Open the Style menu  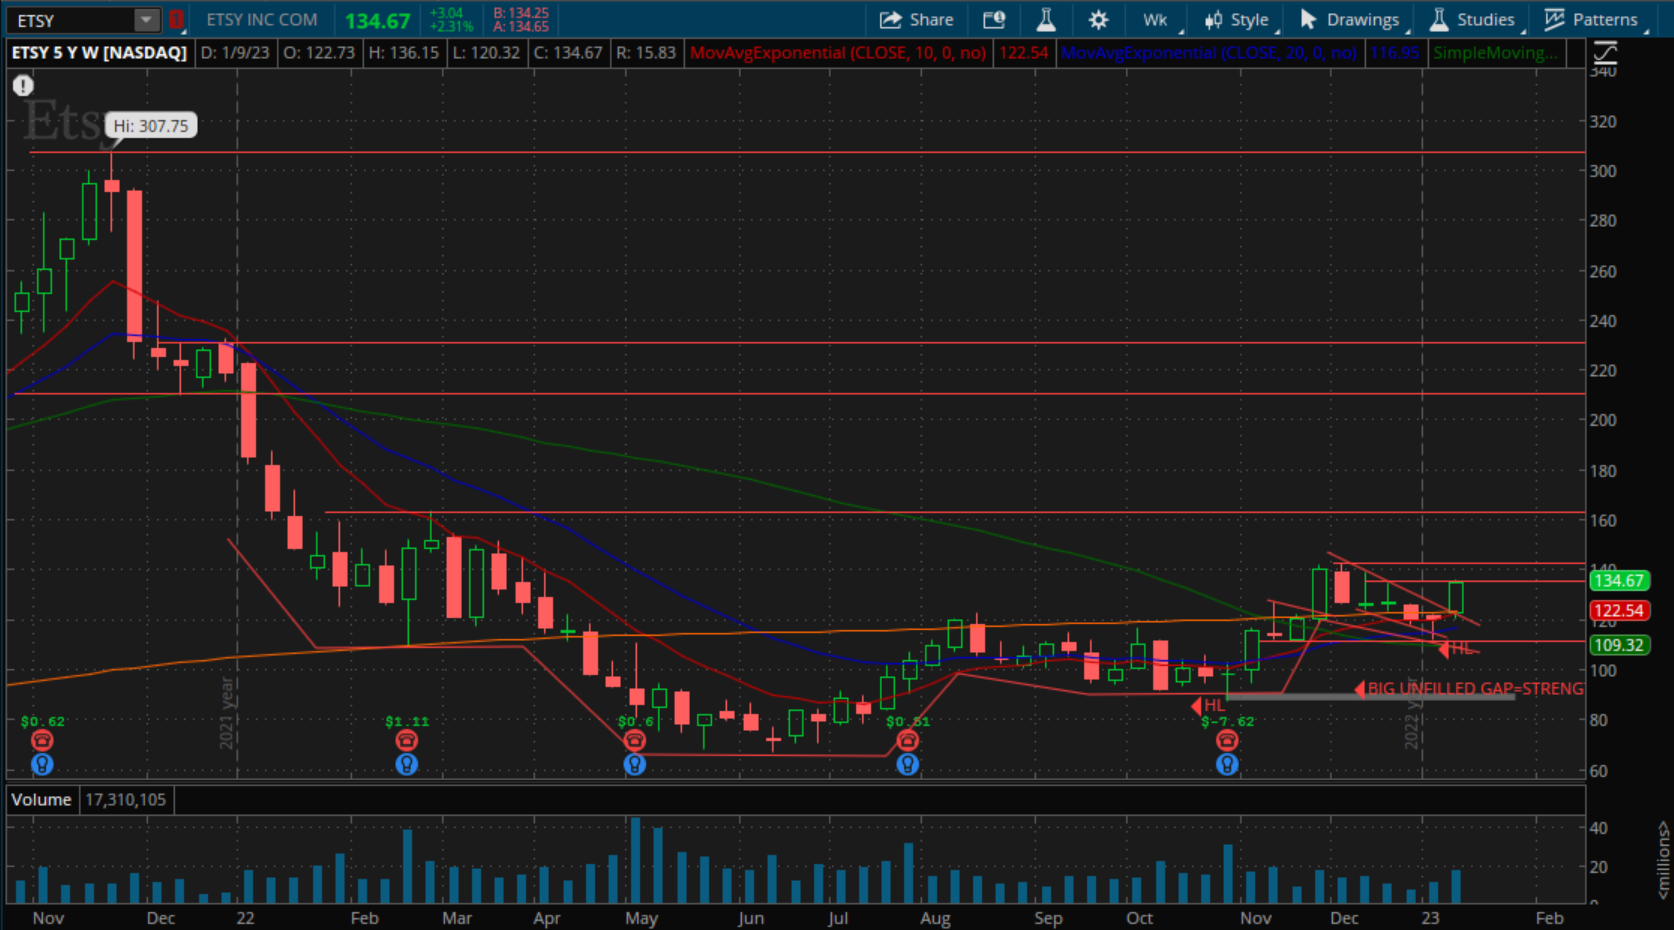click(1238, 20)
